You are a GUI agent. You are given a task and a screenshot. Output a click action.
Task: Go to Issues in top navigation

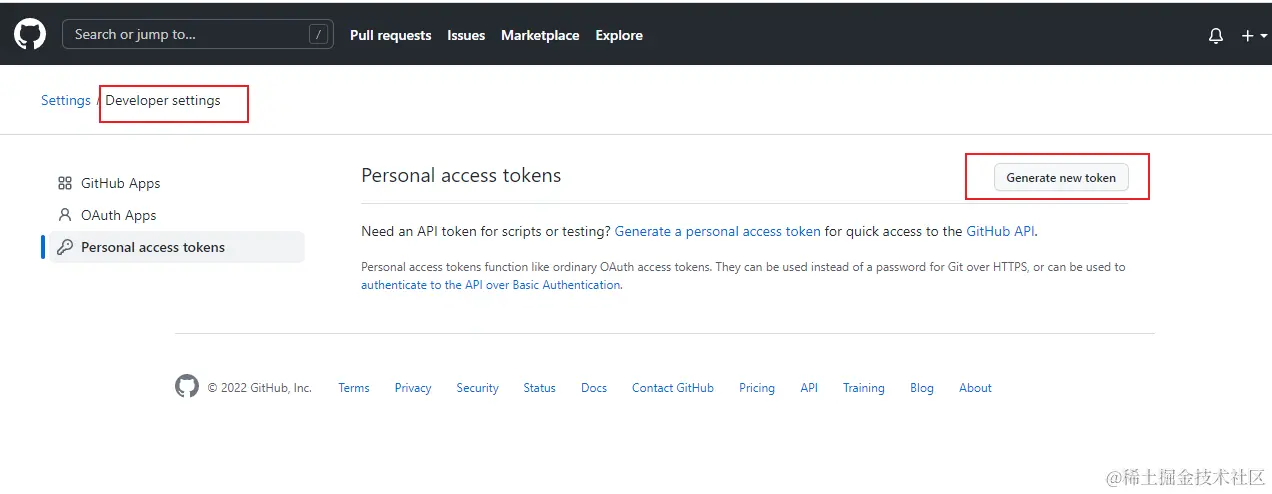[466, 35]
